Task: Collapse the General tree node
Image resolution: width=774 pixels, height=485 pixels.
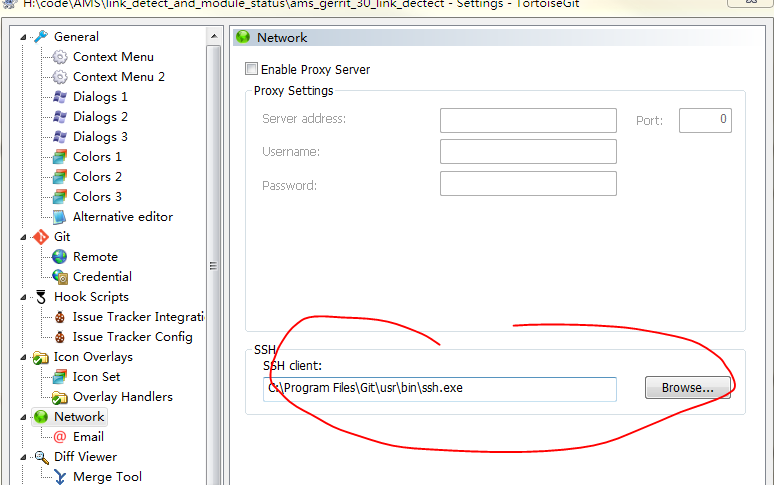Action: 23,37
